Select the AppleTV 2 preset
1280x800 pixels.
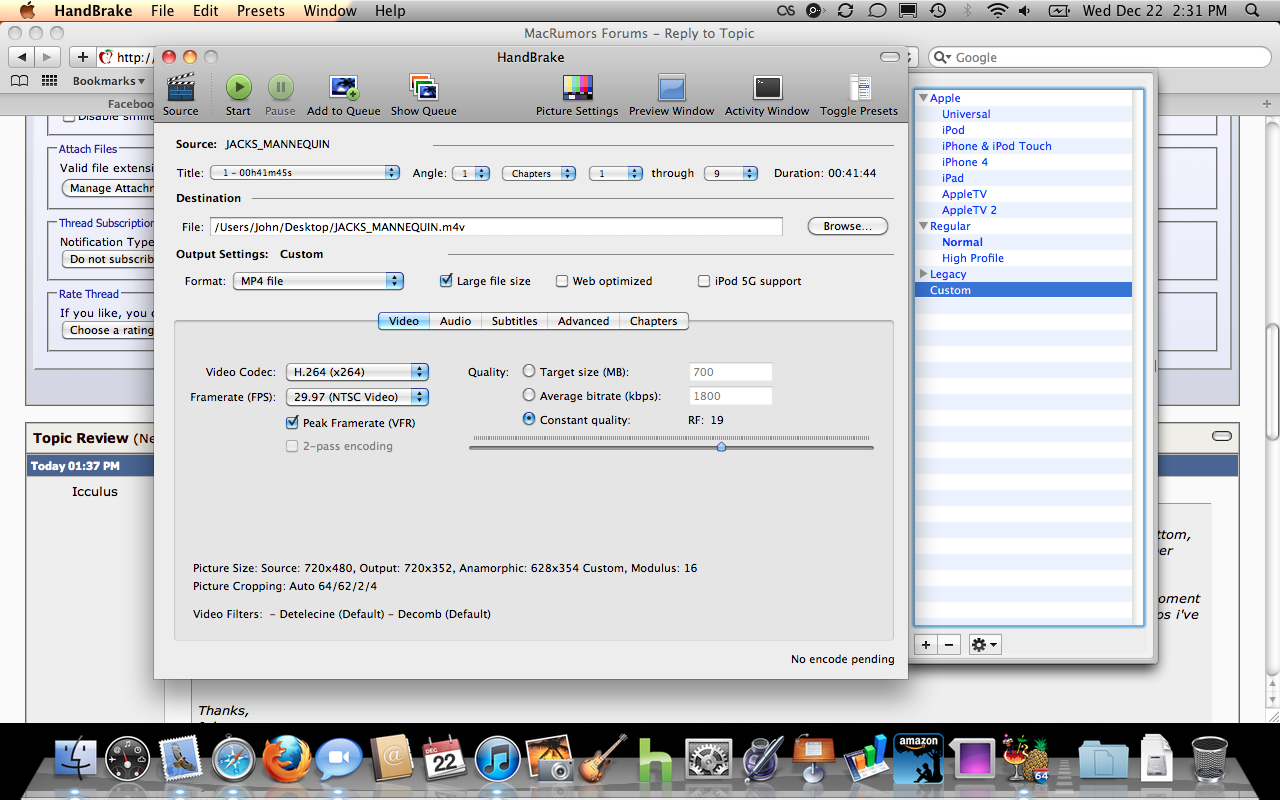969,210
